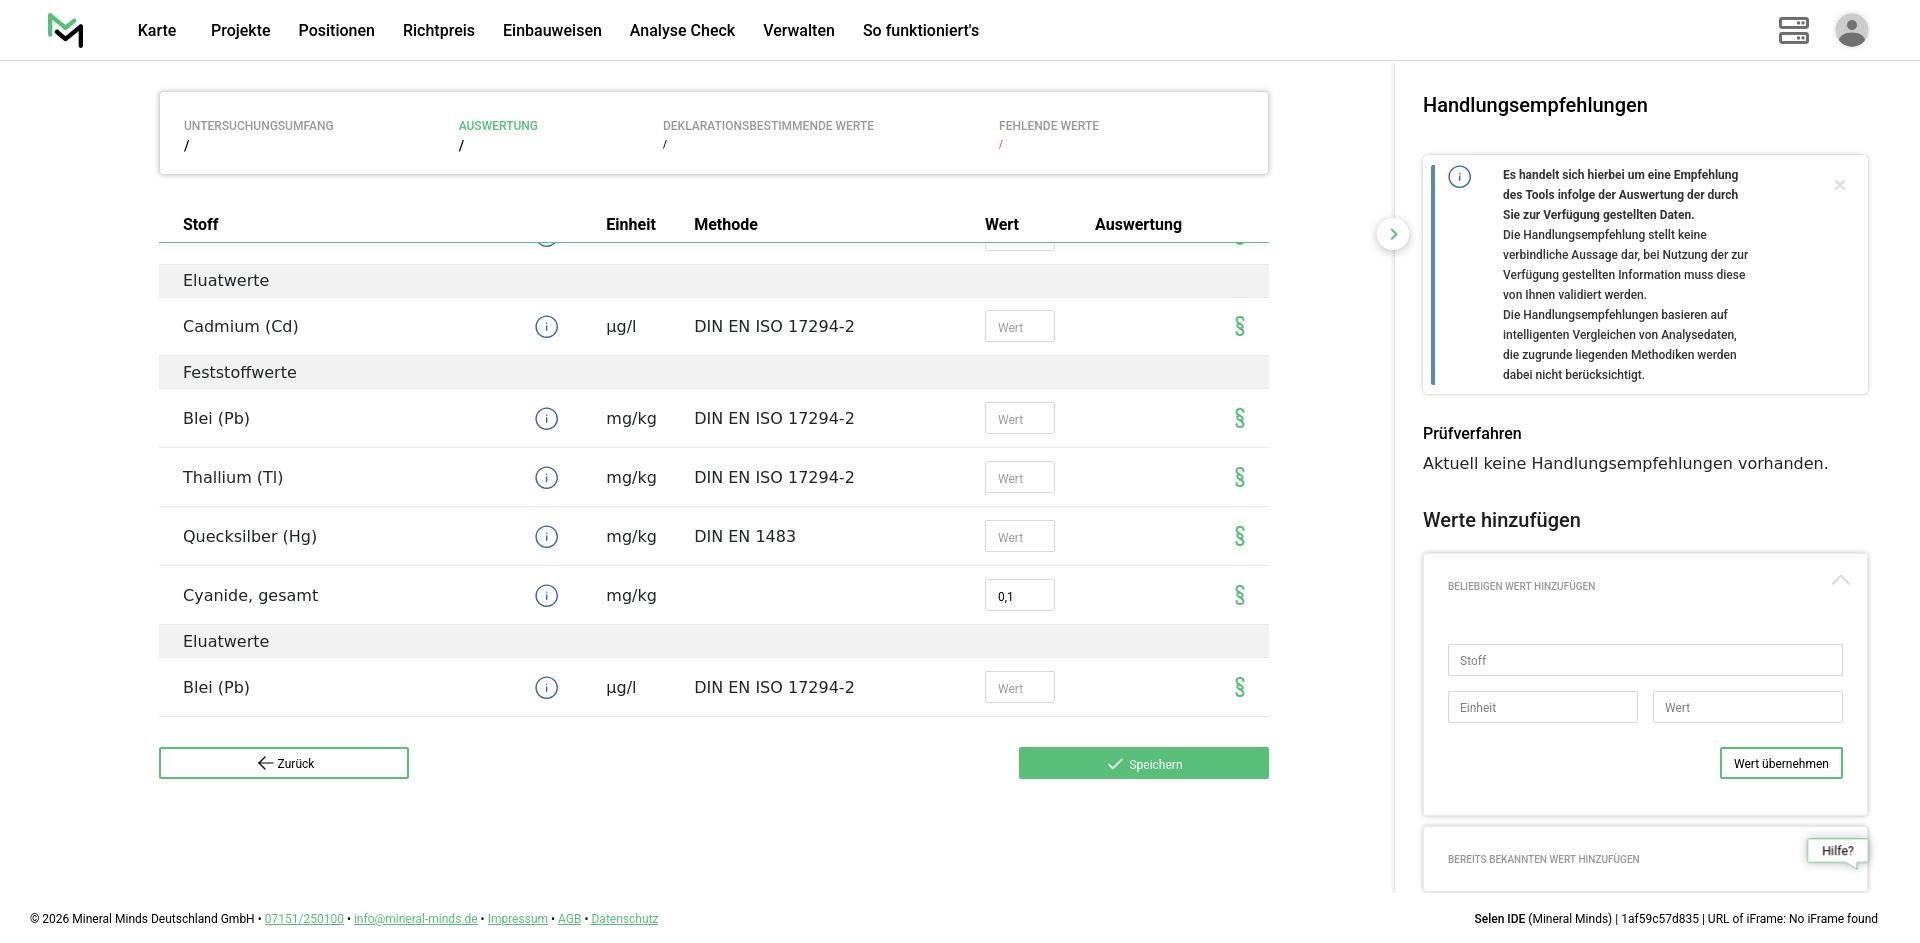Open the Analyse Check menu
Viewport: 1920px width, 943px height.
682,30
